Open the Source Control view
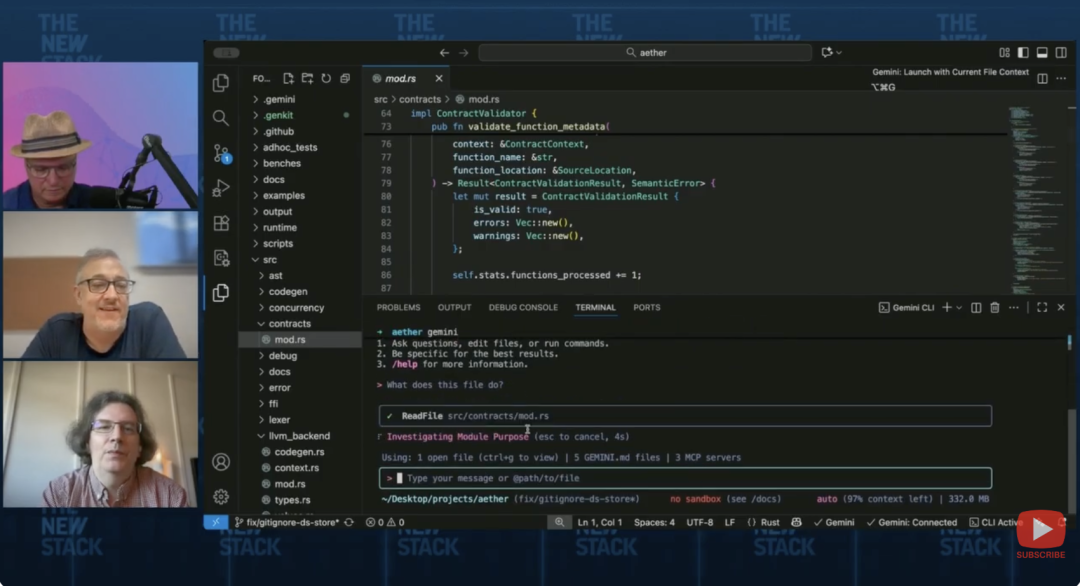Image resolution: width=1080 pixels, height=586 pixels. click(x=221, y=153)
